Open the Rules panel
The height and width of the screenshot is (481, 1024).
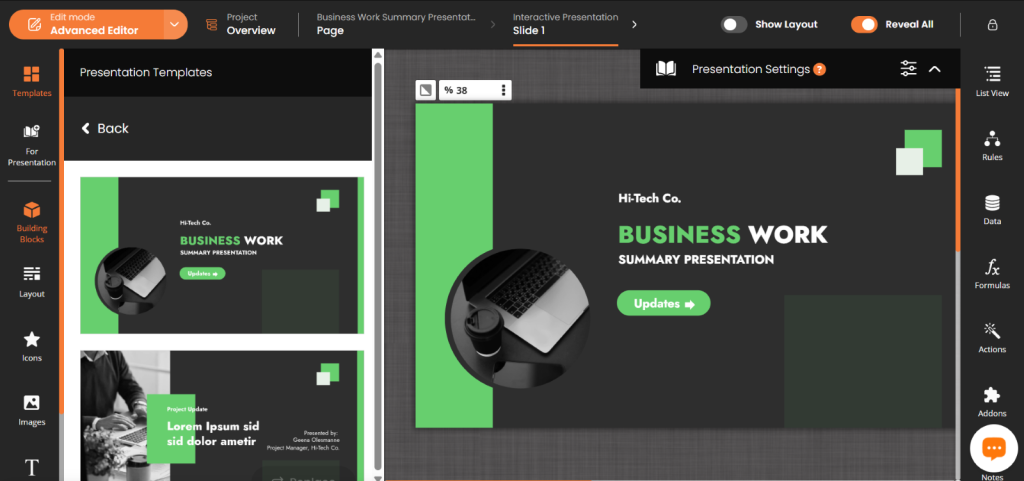992,145
